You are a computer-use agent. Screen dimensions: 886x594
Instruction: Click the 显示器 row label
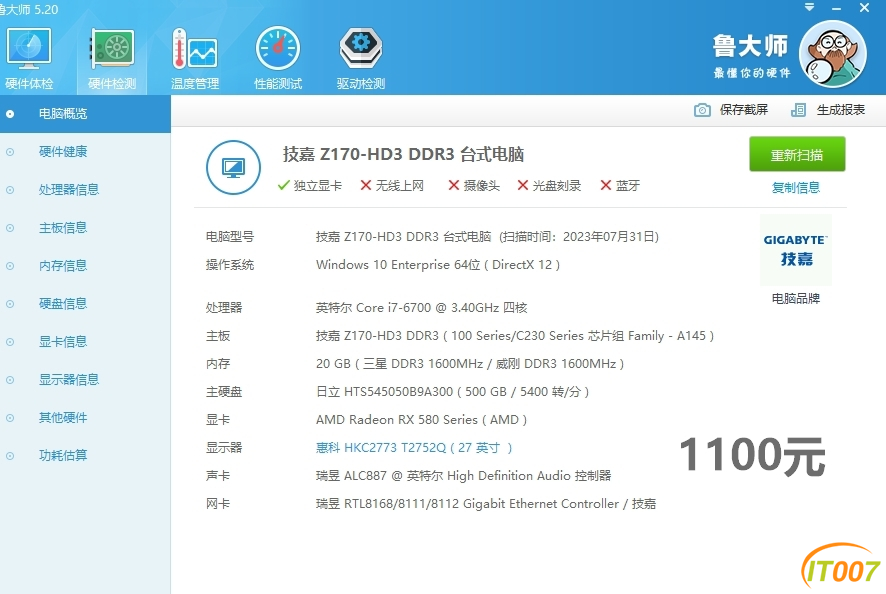click(x=224, y=448)
